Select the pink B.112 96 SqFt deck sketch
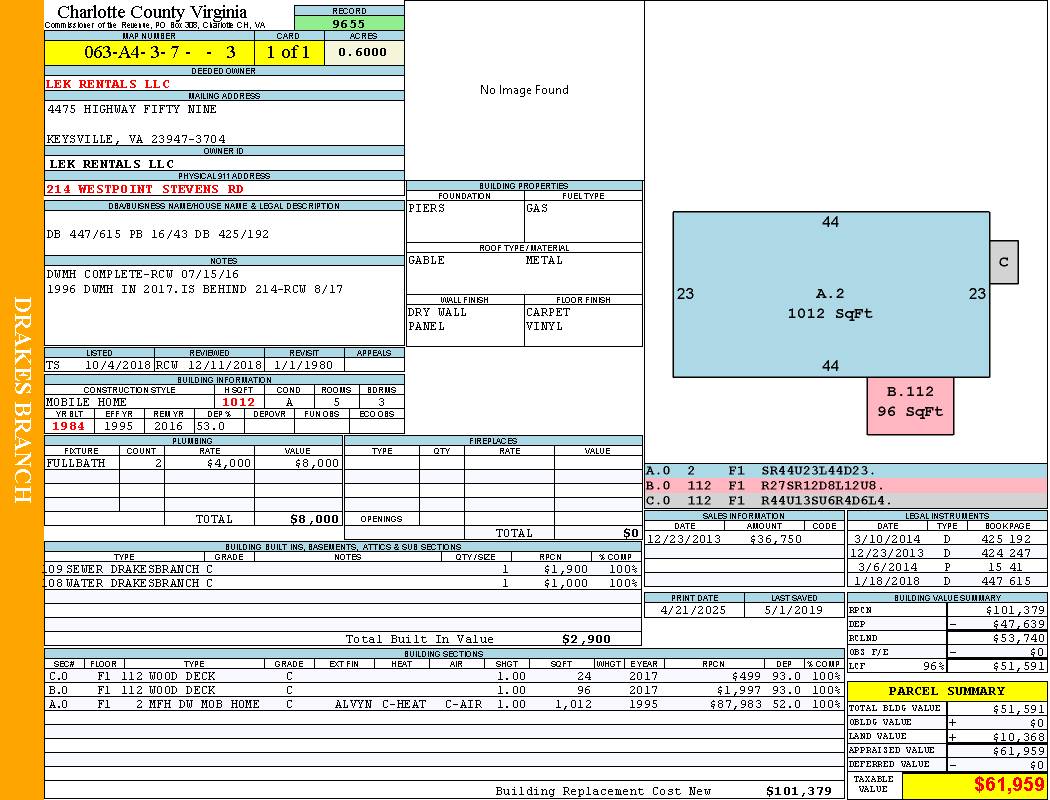Viewport: 1050px width, 800px height. (910, 402)
